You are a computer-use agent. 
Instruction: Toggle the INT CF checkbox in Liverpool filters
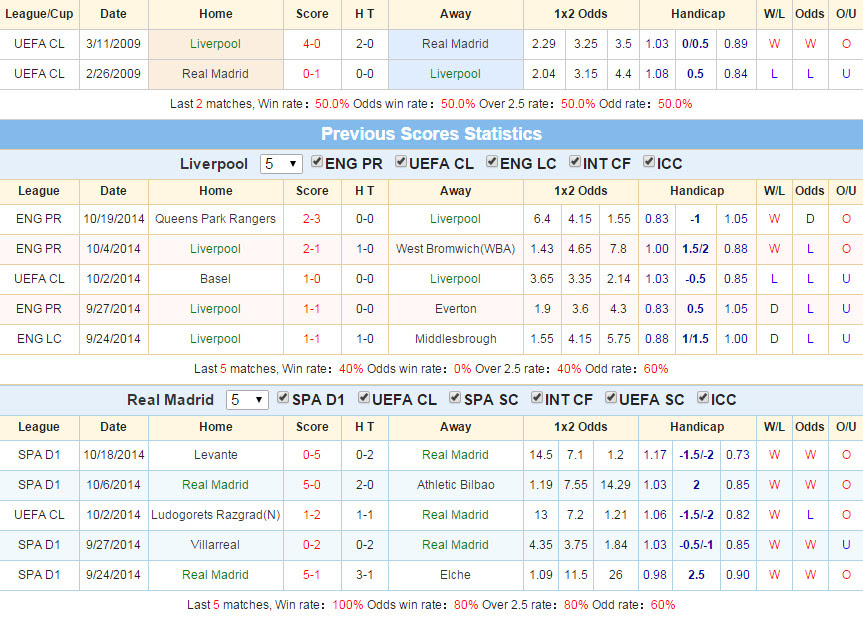pyautogui.click(x=575, y=161)
